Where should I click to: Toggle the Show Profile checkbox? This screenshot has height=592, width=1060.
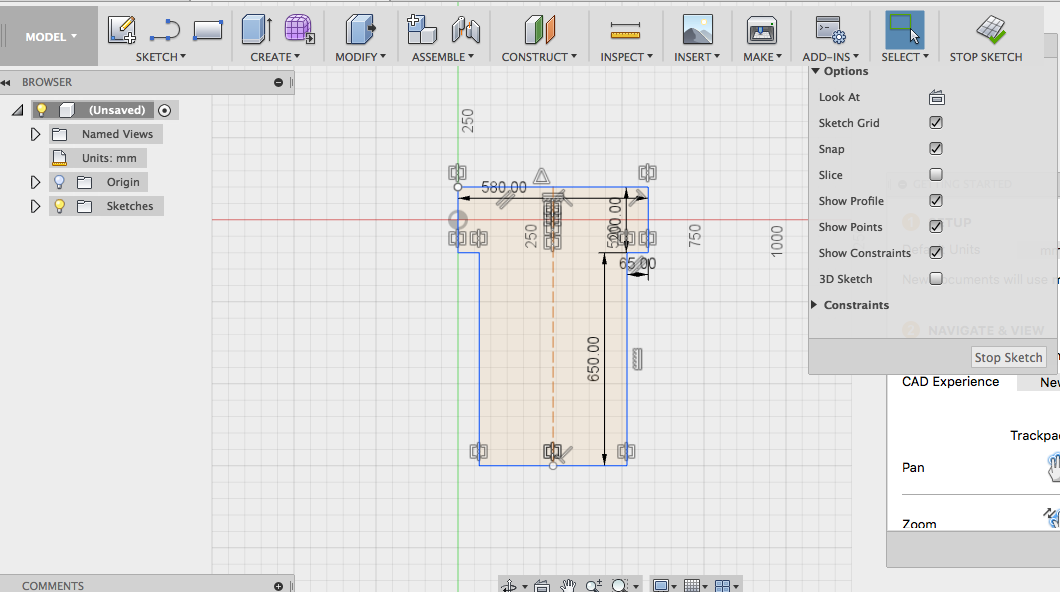pyautogui.click(x=936, y=201)
